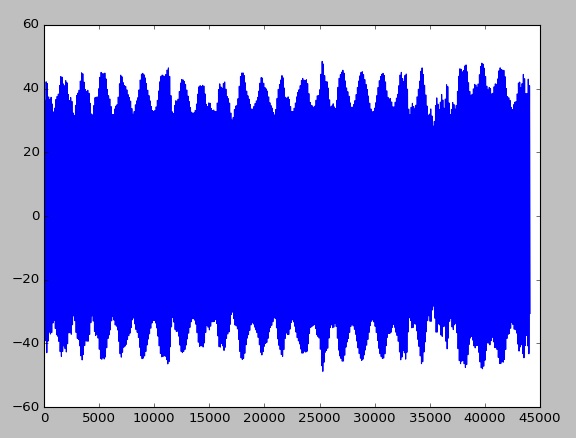The image size is (576, 438).
Task: Click the y-axis label −40
Action: 26,343
